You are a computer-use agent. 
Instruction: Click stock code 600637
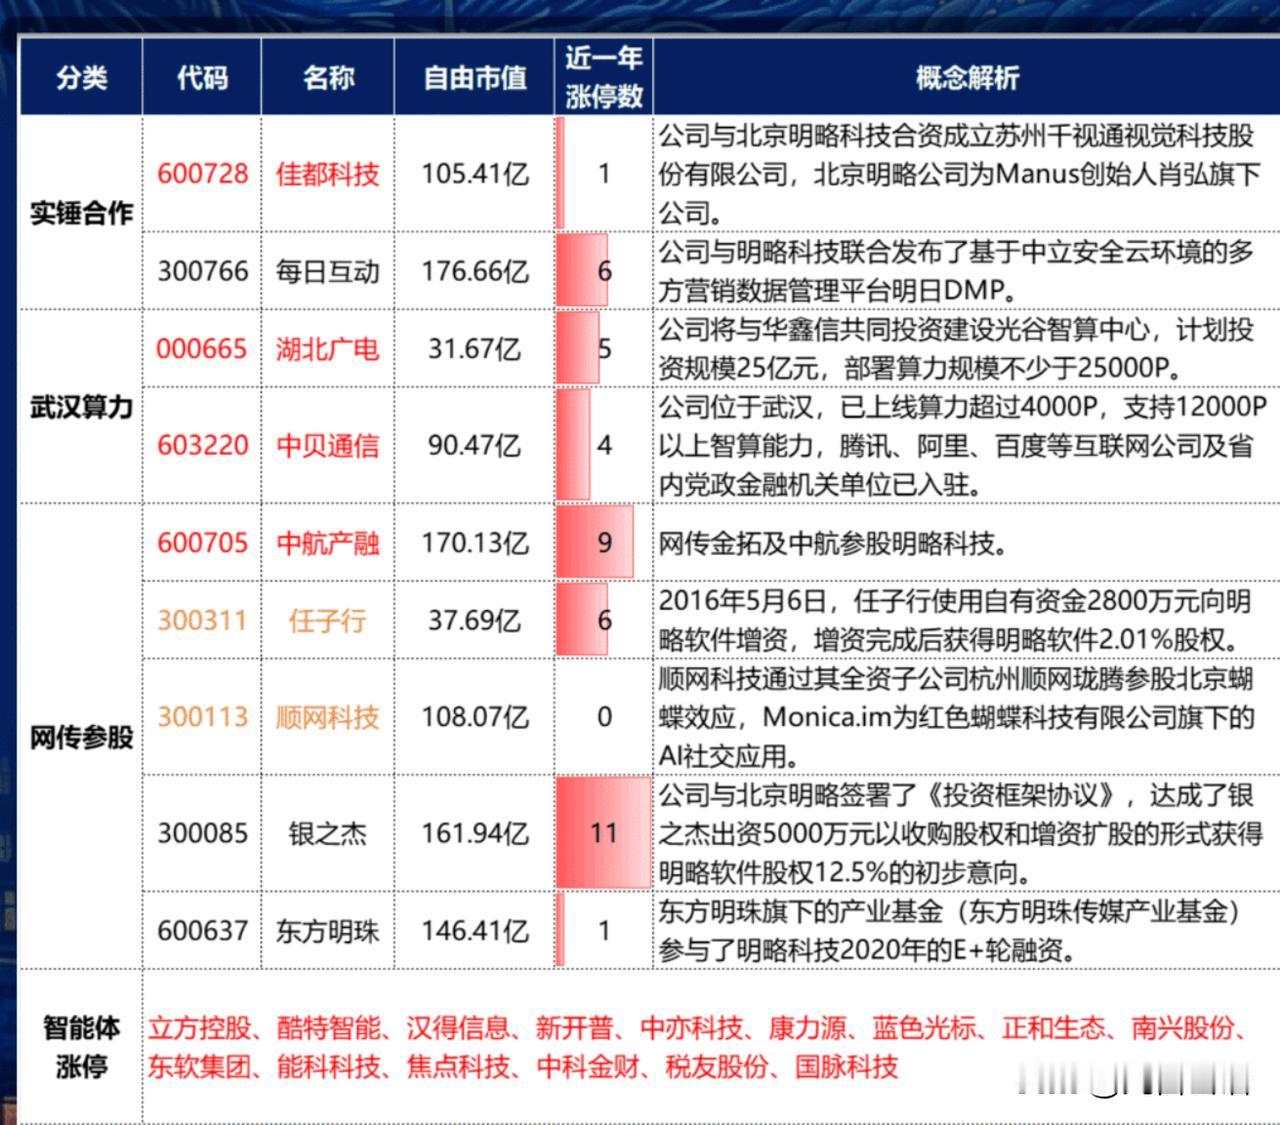tap(203, 930)
